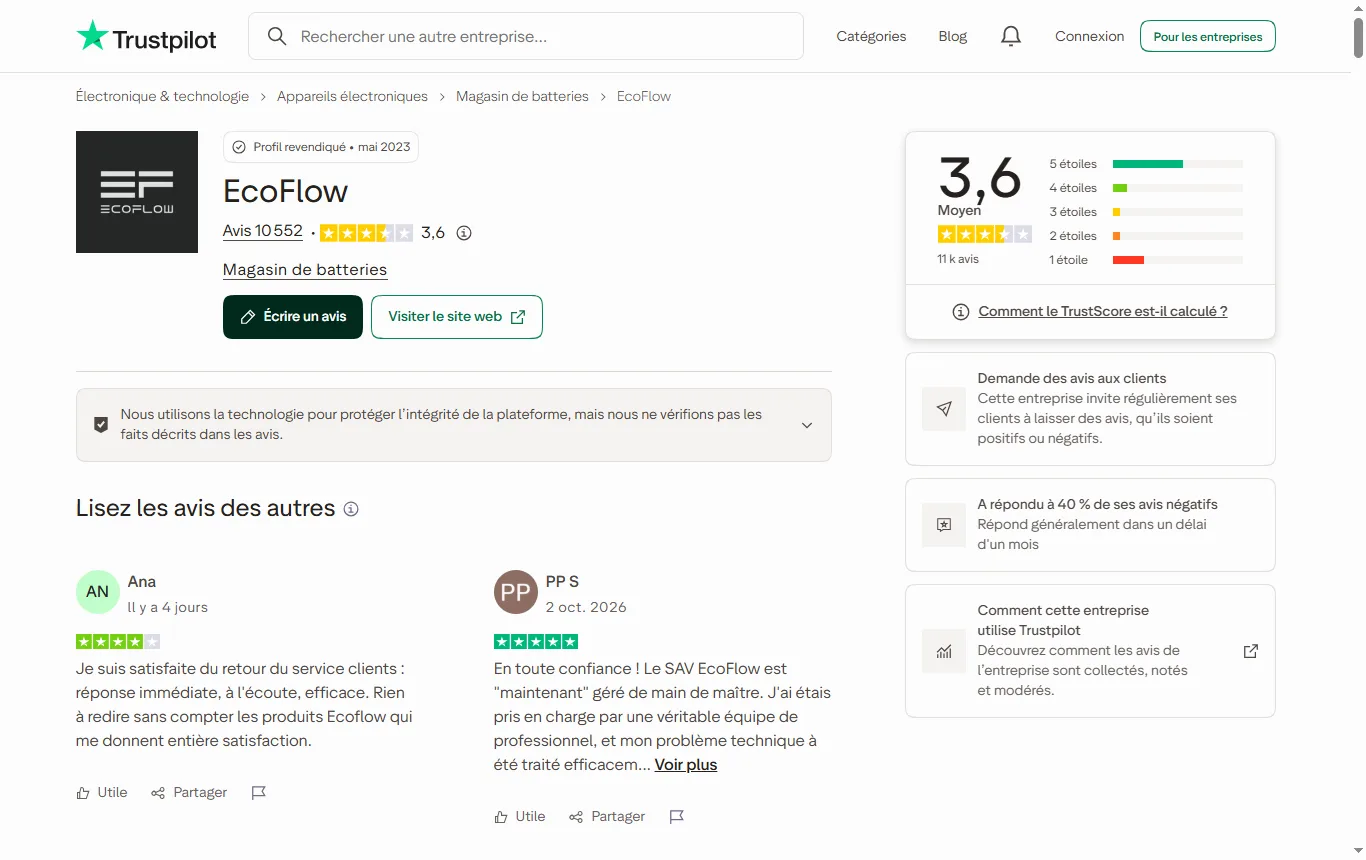Screen dimensions: 1366x860
Task: Click the info icon next to 3,6 rating
Action: pos(464,233)
